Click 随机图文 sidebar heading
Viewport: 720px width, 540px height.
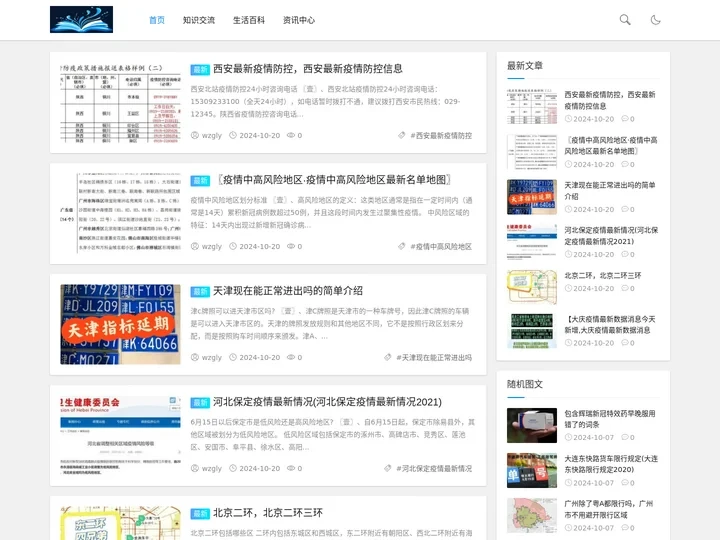point(525,384)
